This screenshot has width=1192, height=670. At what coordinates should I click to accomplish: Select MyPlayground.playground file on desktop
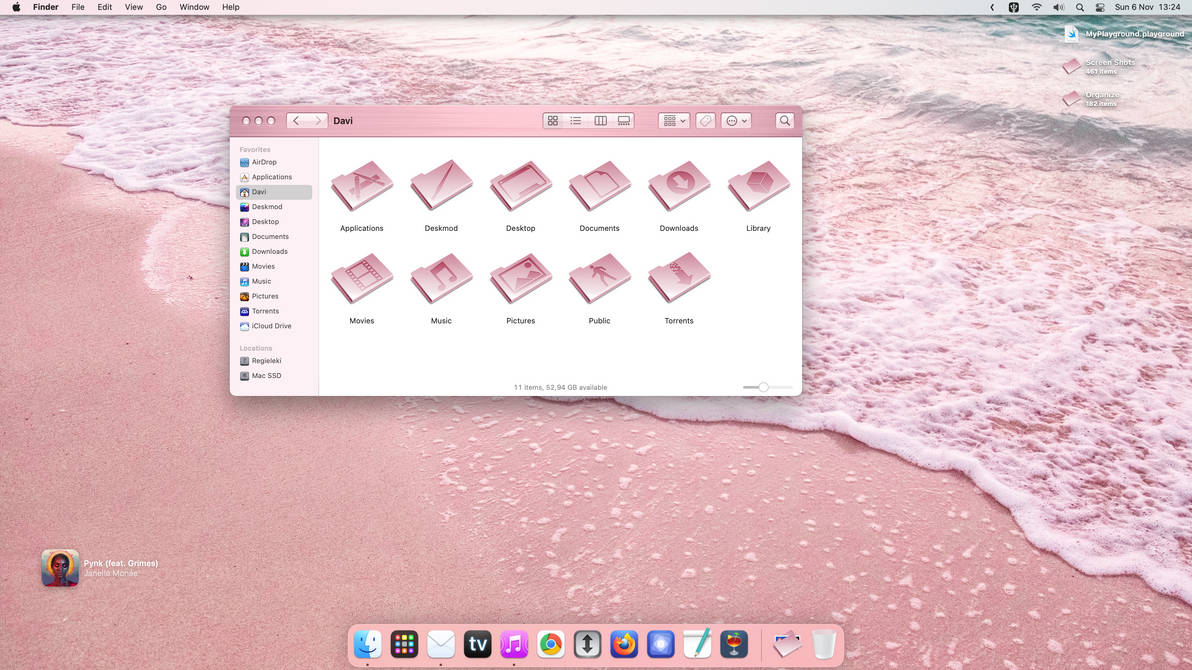coord(1124,34)
